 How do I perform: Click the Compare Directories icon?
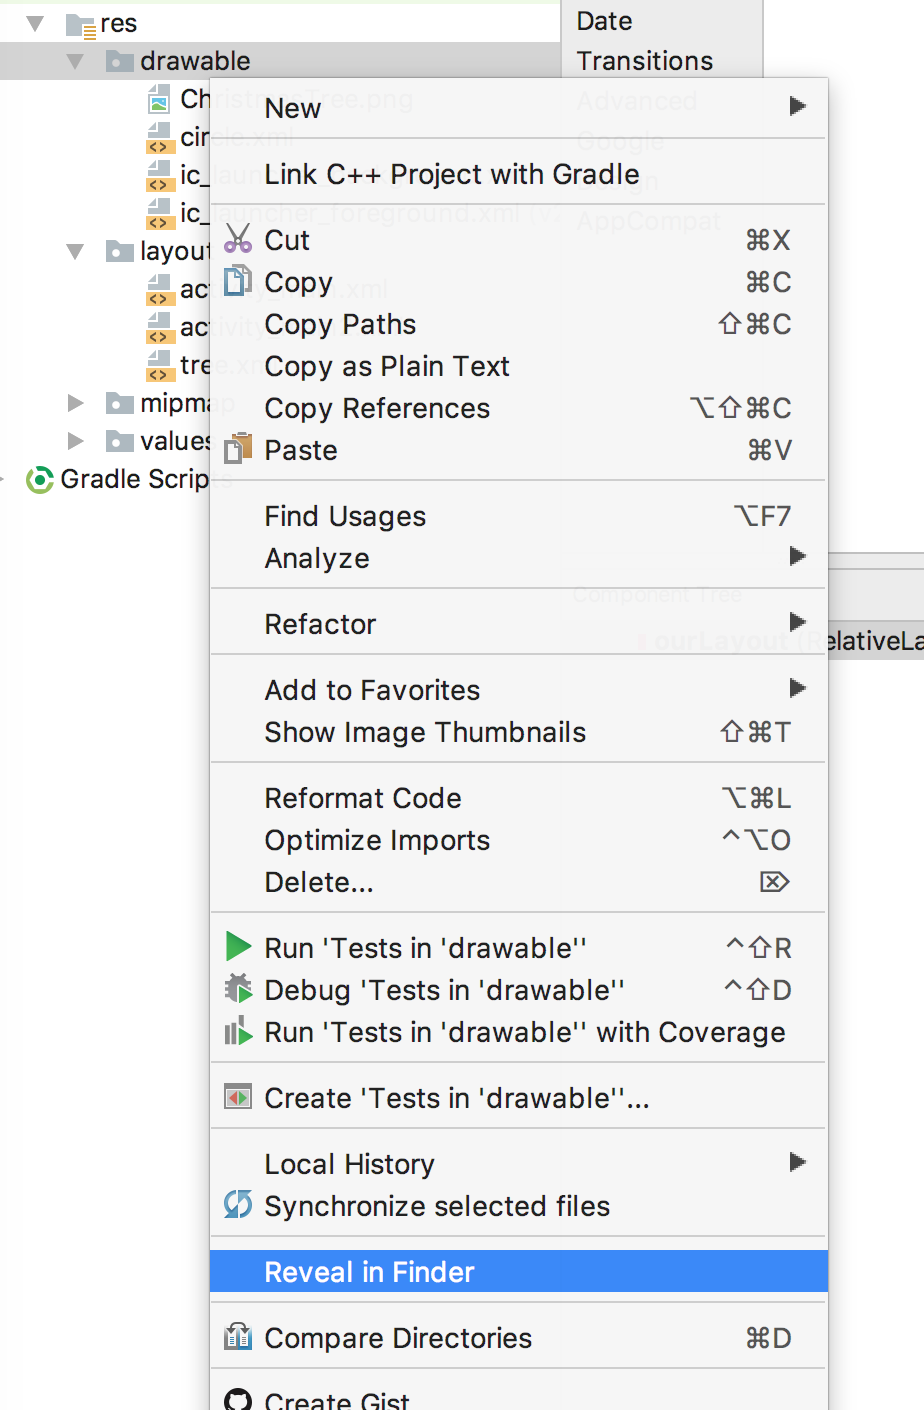click(238, 1336)
